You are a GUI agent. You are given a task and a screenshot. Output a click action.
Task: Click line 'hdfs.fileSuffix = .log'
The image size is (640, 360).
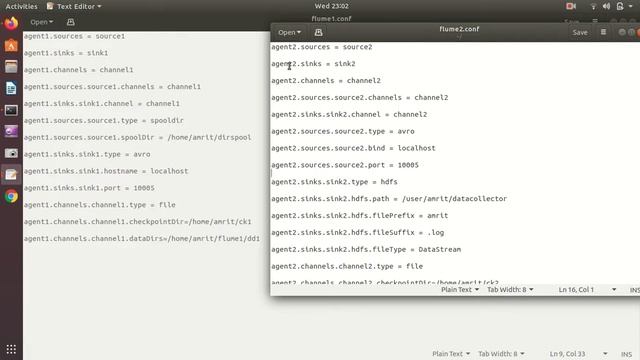[358, 233]
